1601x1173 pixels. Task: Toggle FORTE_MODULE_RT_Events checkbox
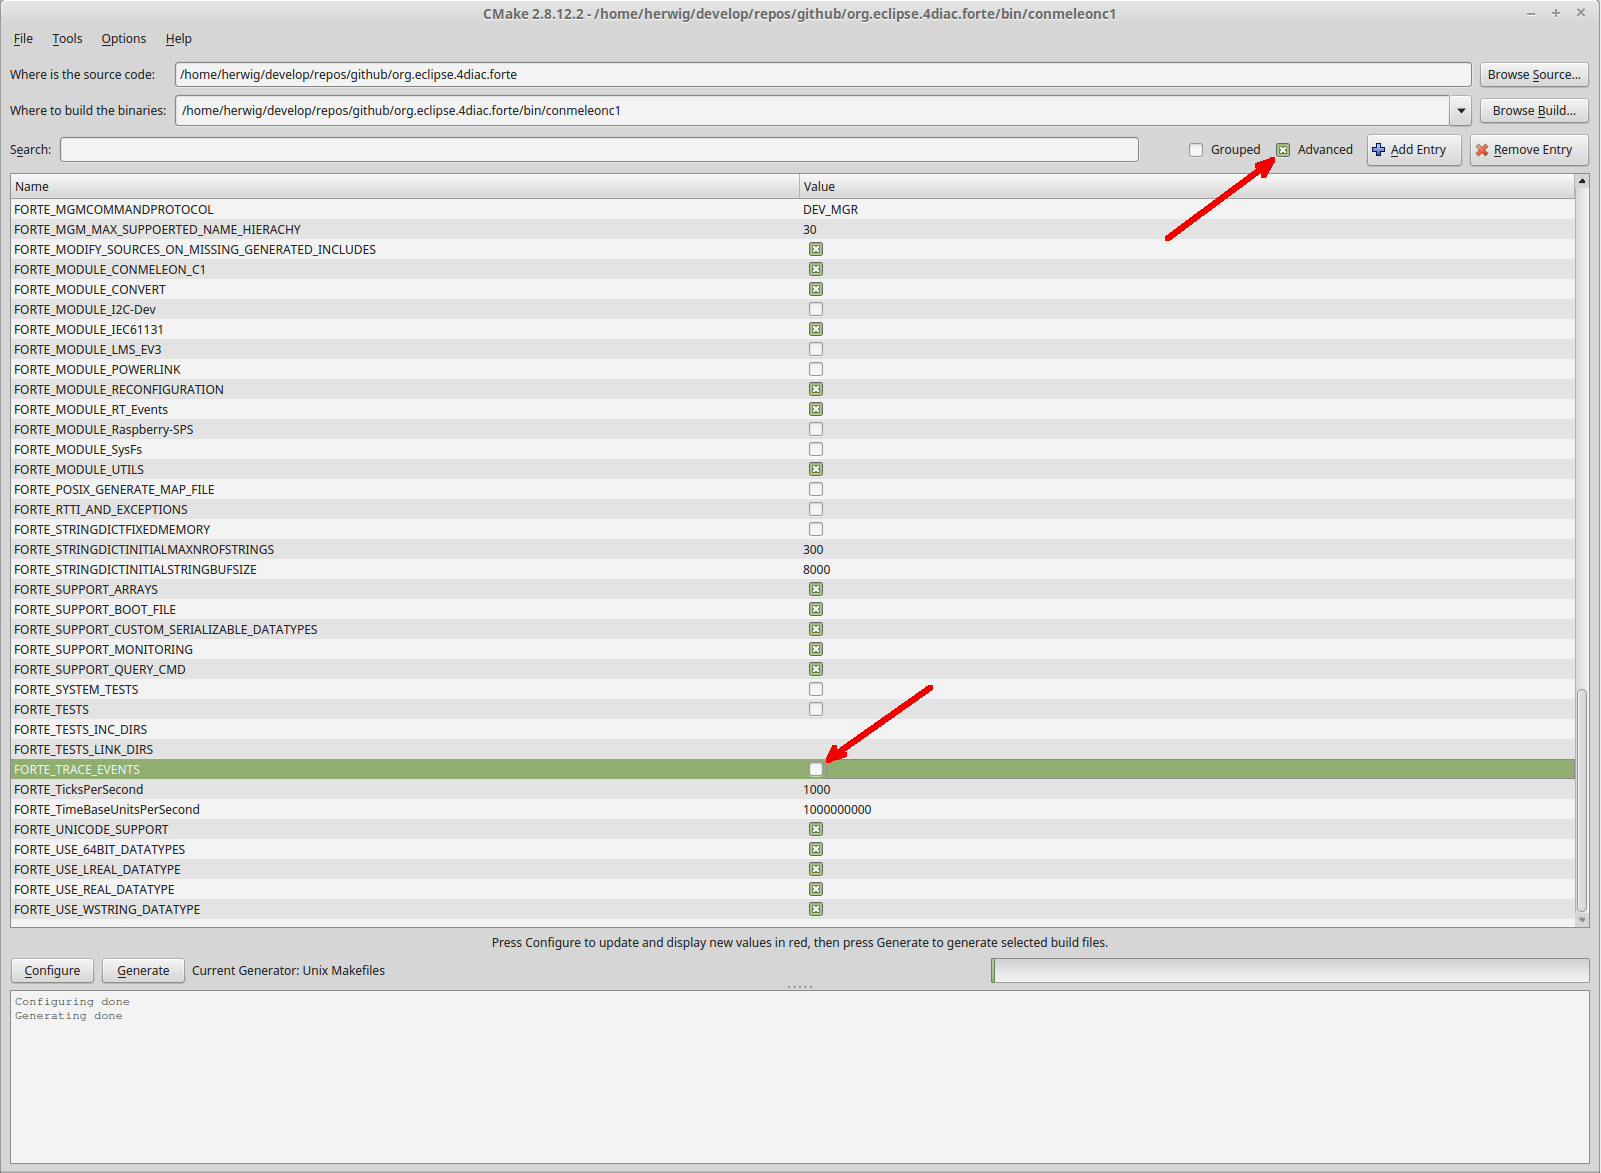click(x=816, y=409)
